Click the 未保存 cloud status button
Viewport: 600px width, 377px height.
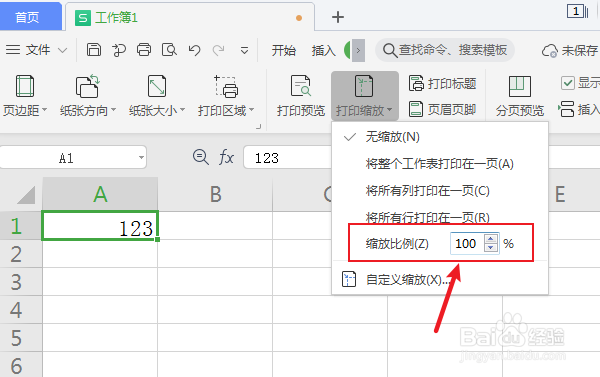click(x=570, y=50)
